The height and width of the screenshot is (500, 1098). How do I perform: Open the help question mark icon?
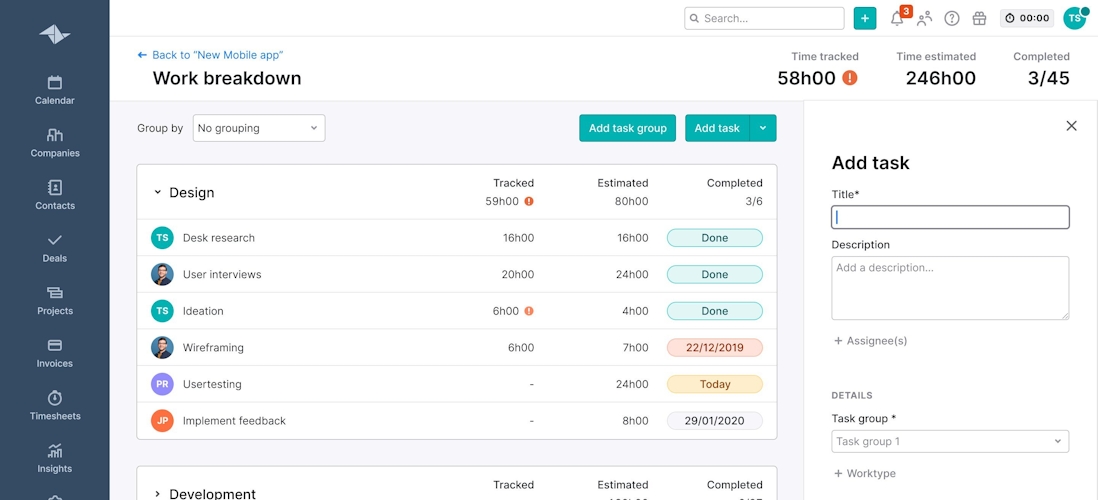click(952, 18)
